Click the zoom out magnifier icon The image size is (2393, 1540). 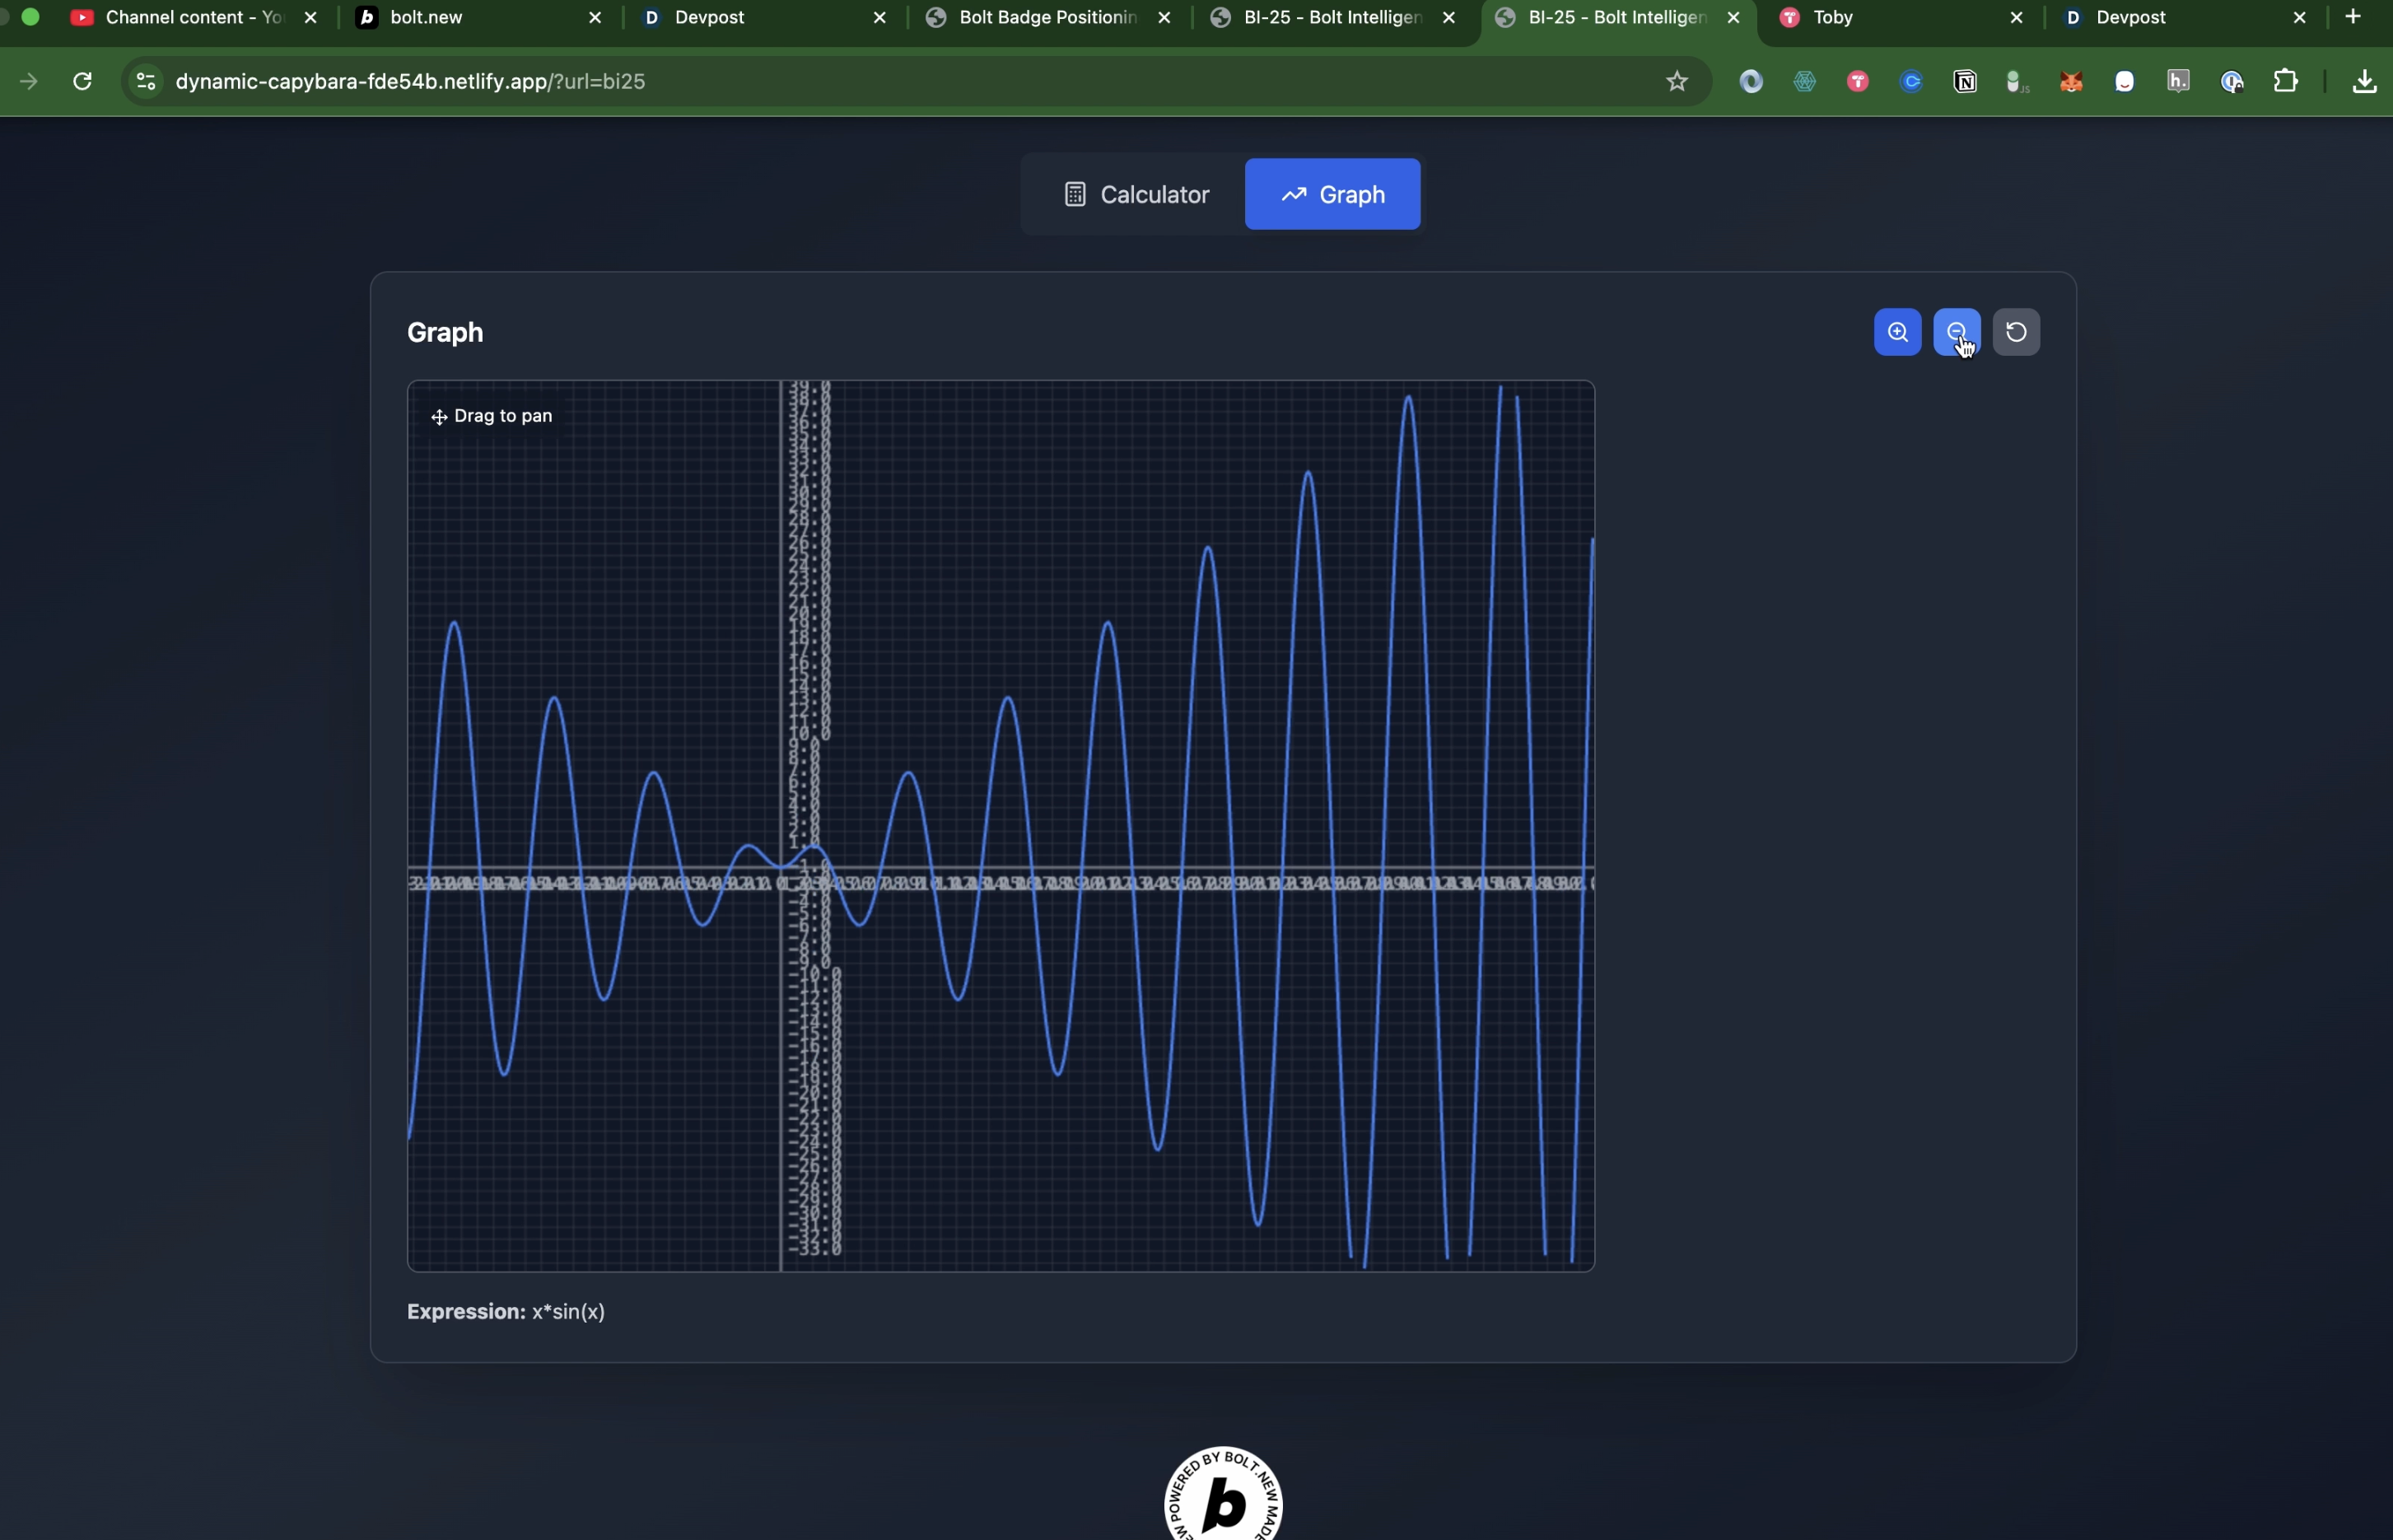point(1956,333)
